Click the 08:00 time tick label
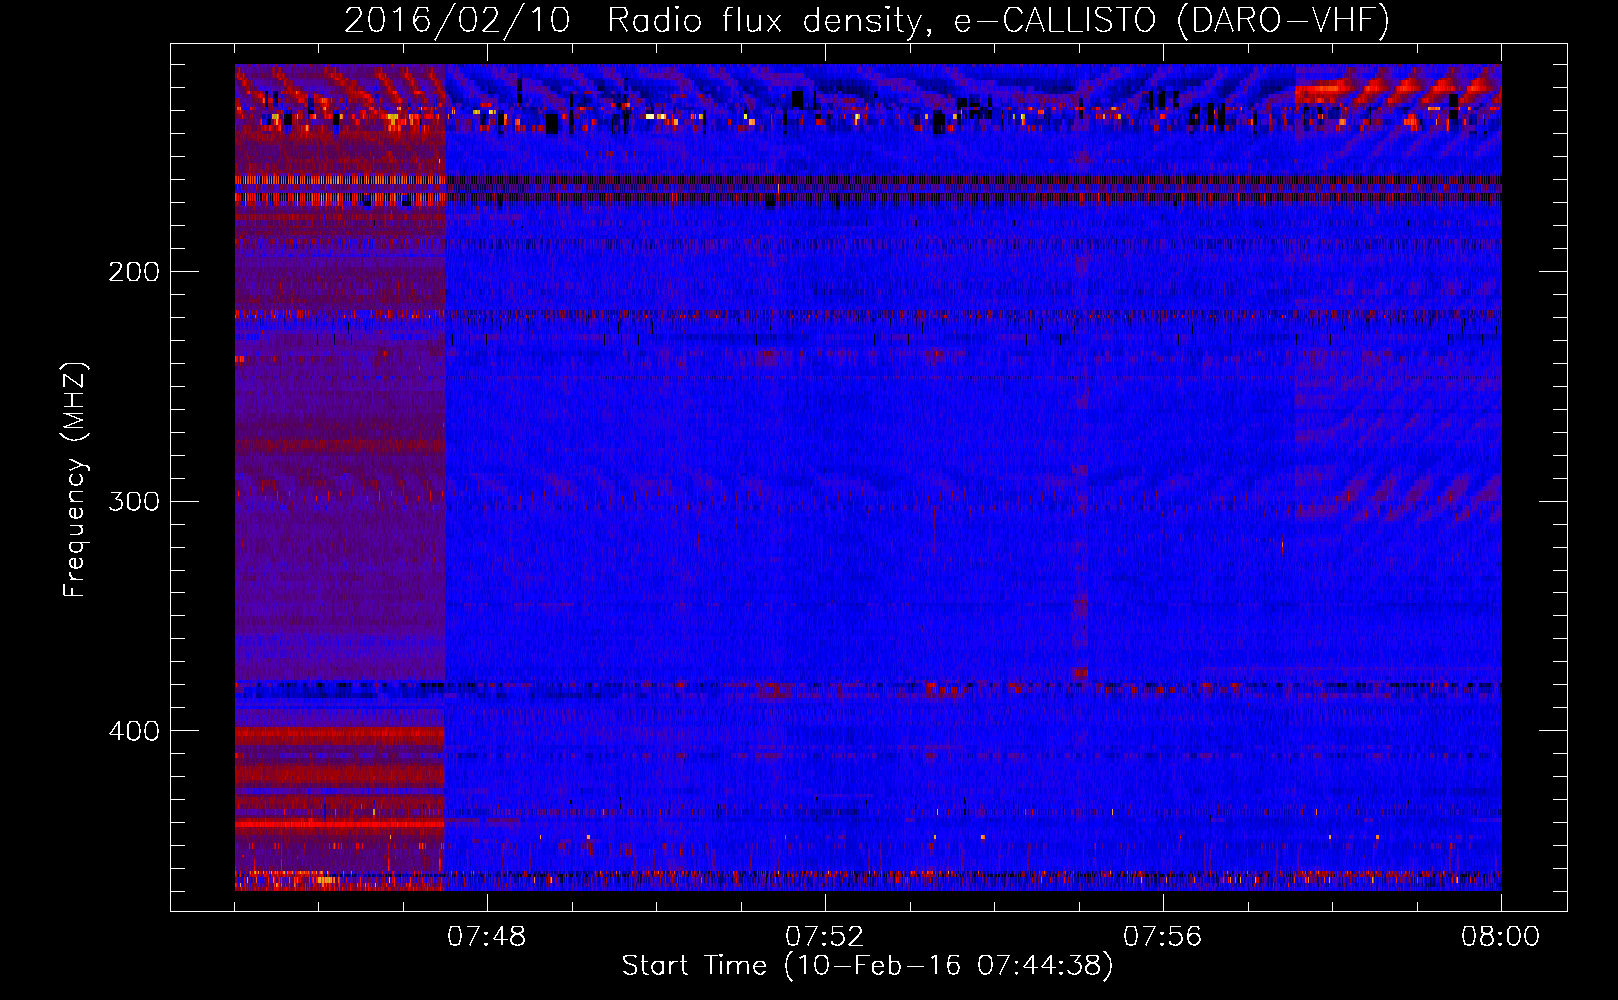 tap(1501, 937)
